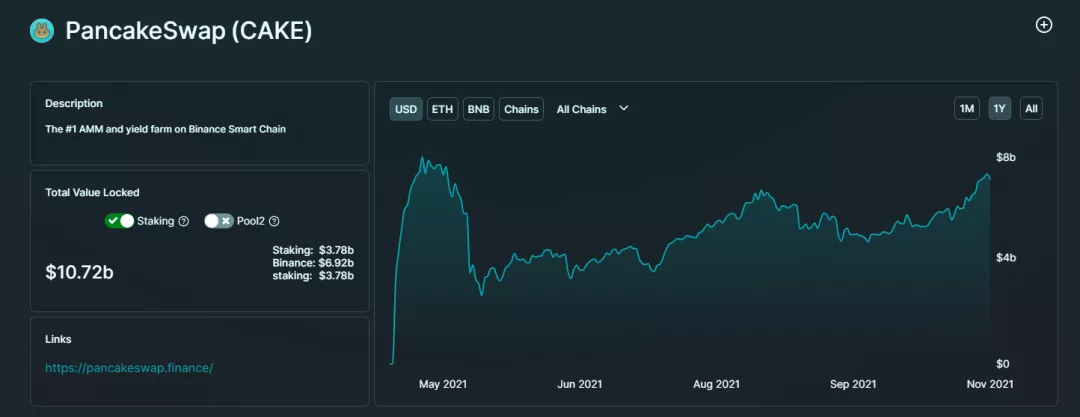The image size is (1080, 417).
Task: Click the plus circle add icon
Action: tap(1044, 26)
